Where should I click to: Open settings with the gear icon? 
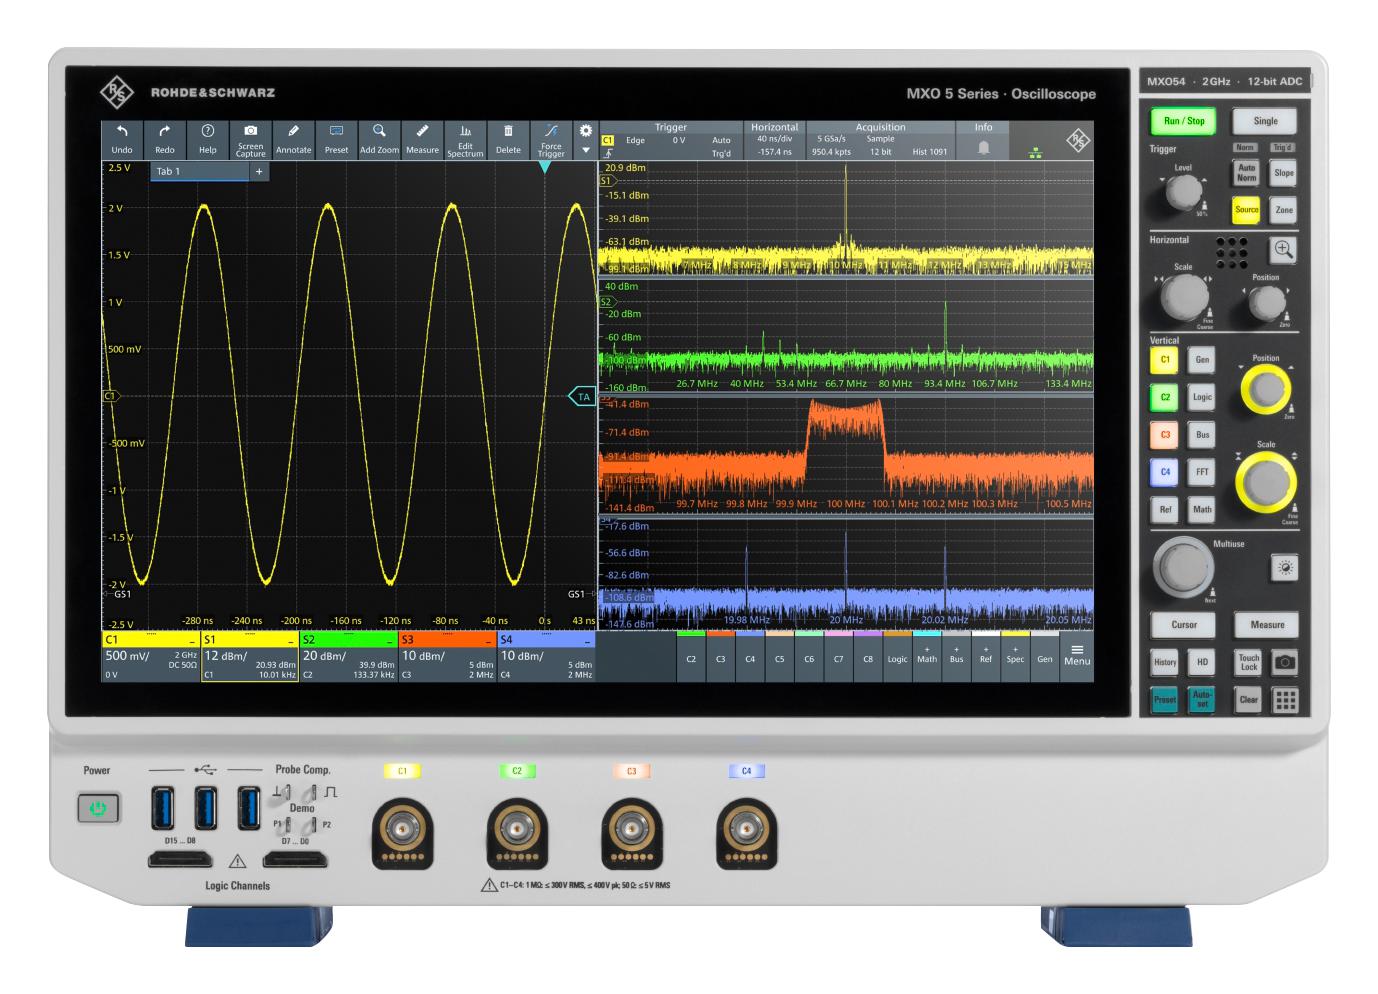pos(586,131)
